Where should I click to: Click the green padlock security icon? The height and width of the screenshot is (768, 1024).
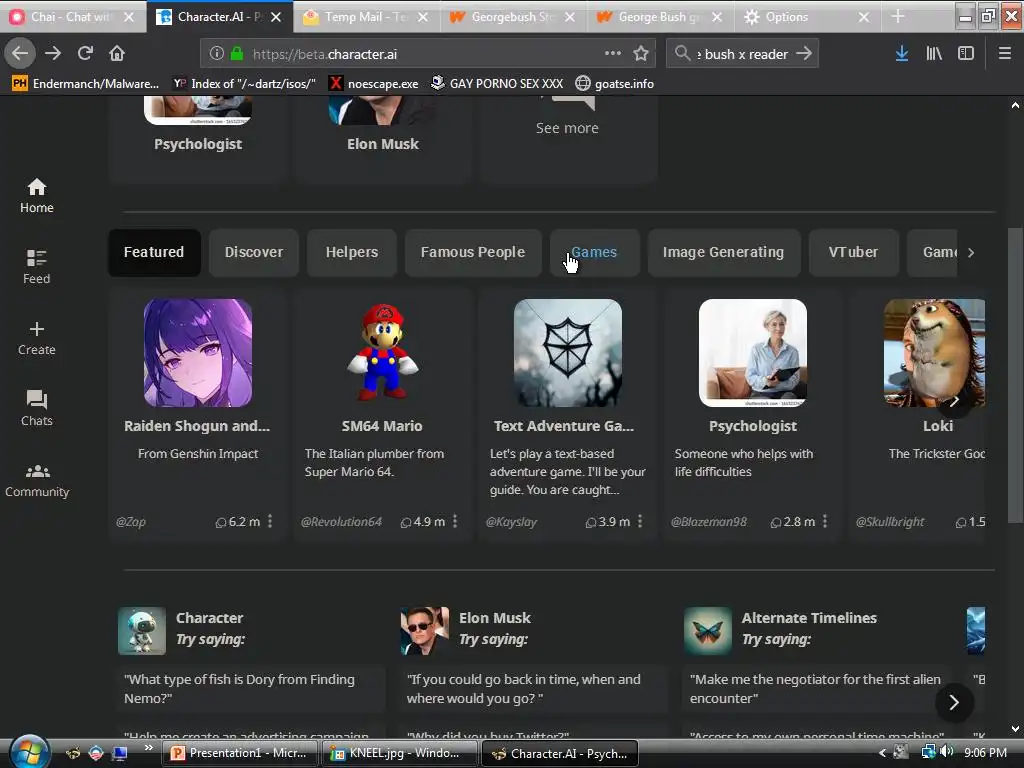pos(236,54)
